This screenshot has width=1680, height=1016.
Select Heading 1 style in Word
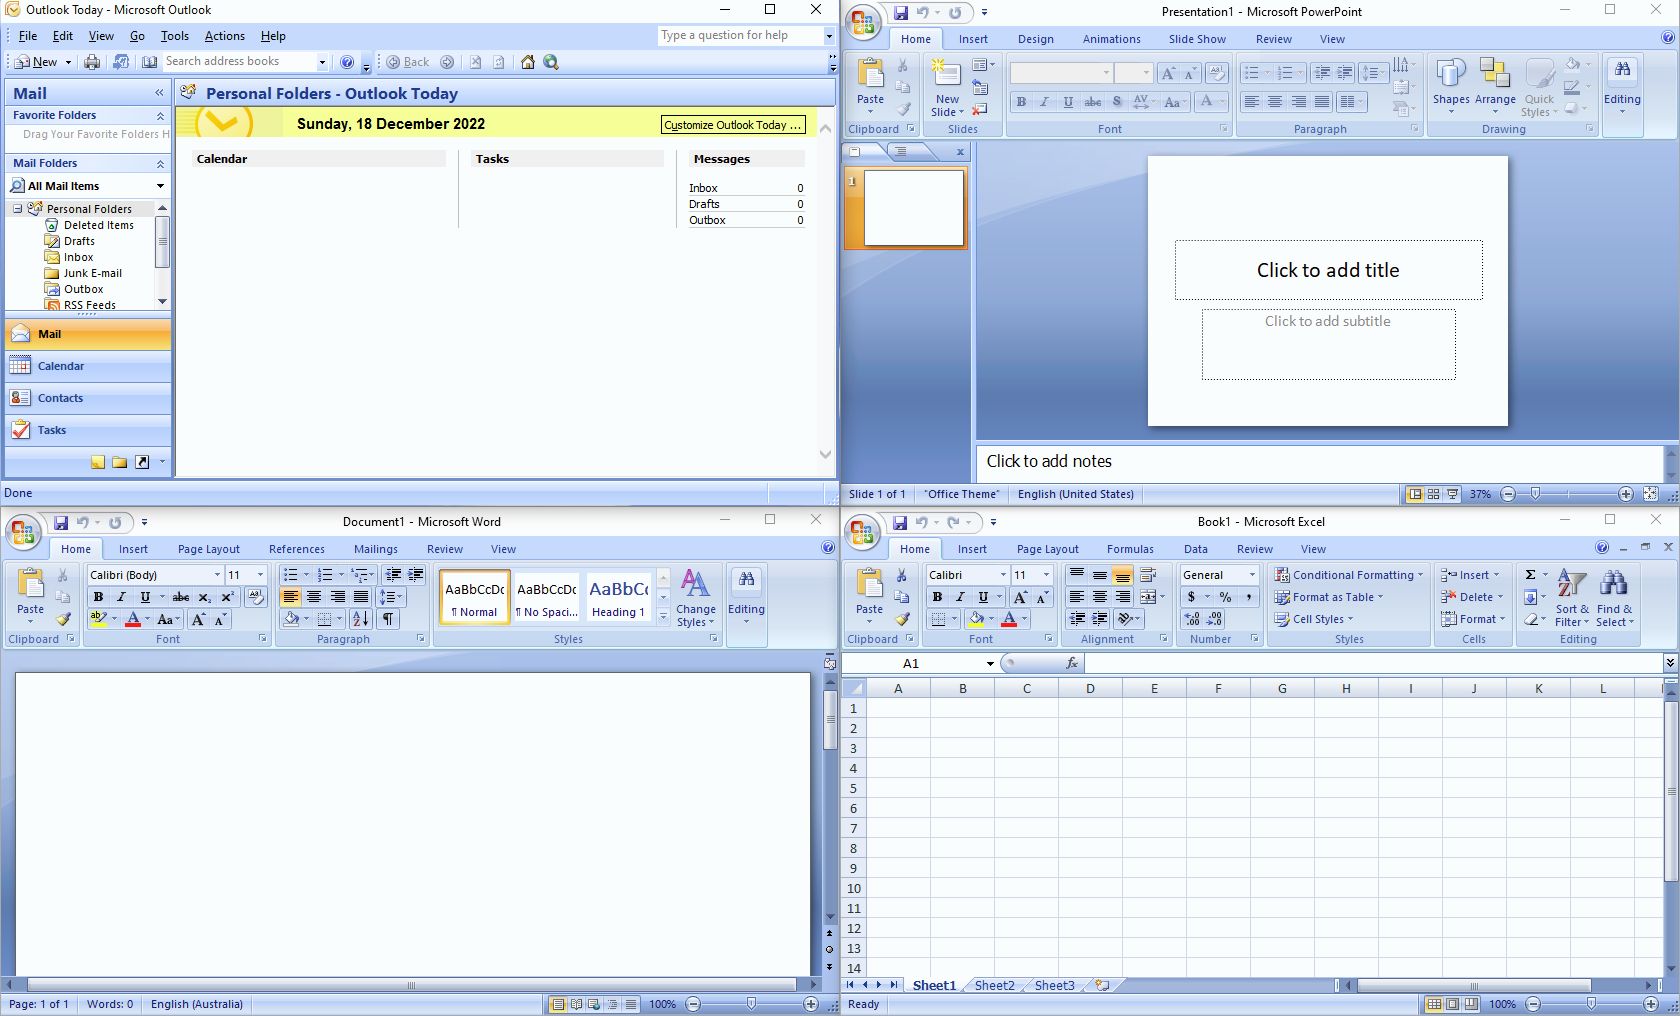tap(618, 598)
